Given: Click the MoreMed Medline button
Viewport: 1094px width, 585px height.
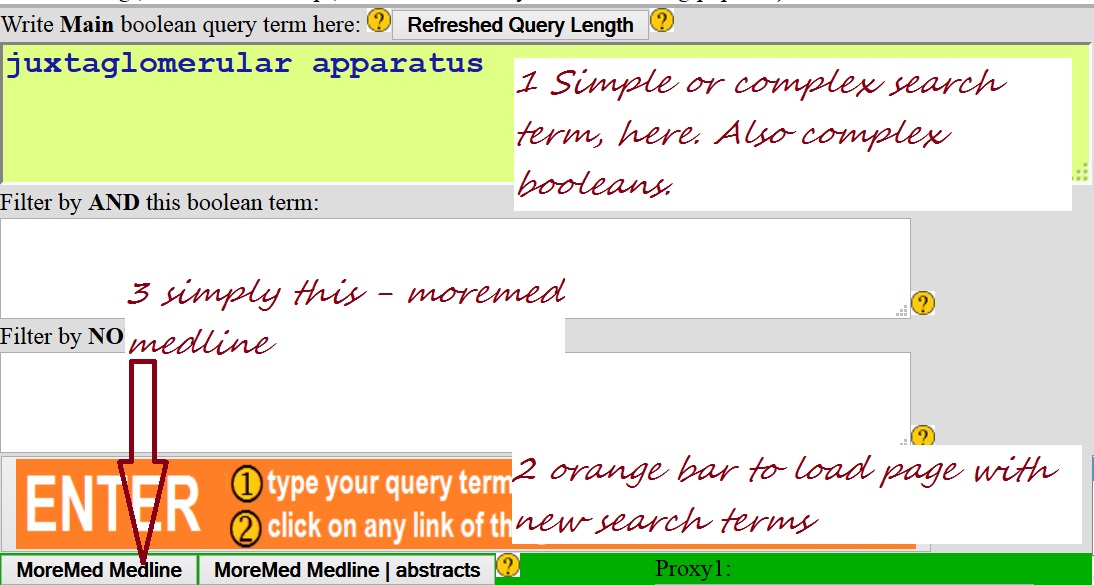Looking at the screenshot, I should pos(99,570).
